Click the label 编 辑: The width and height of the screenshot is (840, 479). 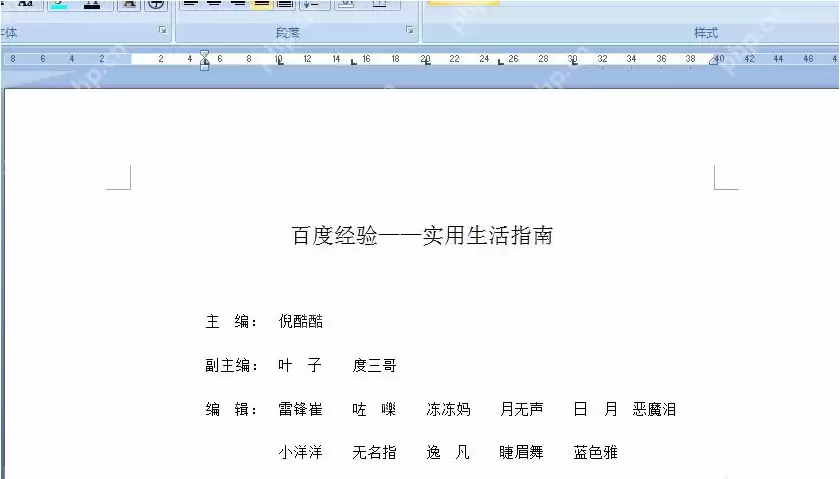(232, 409)
